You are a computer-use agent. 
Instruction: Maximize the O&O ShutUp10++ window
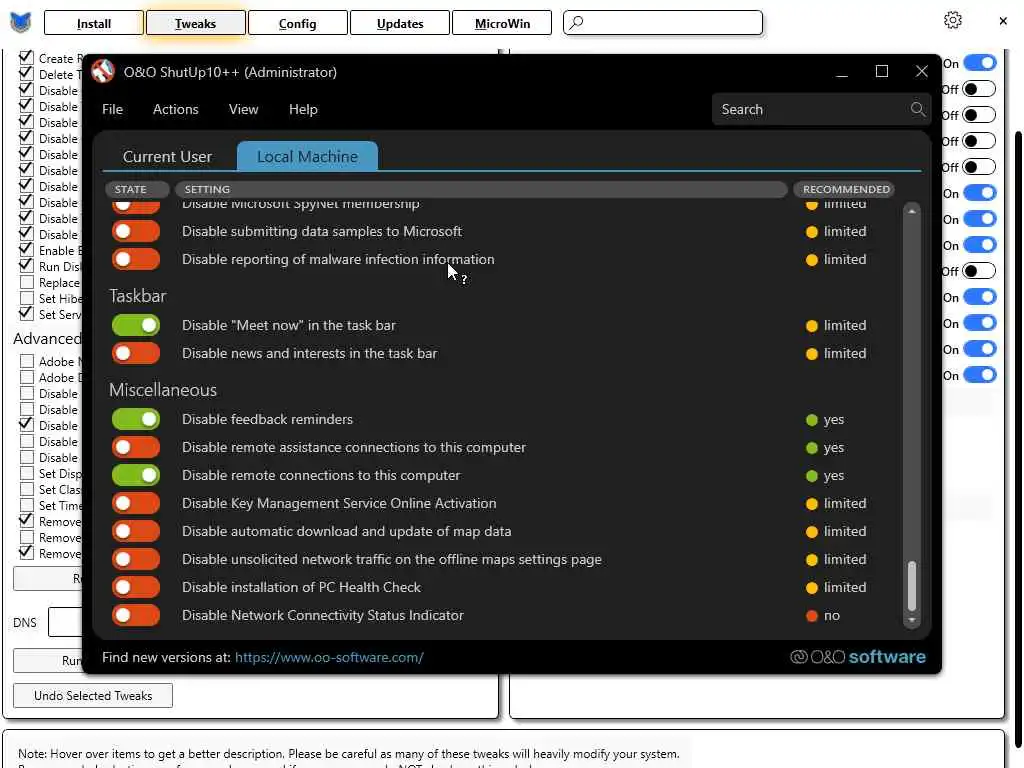(882, 71)
